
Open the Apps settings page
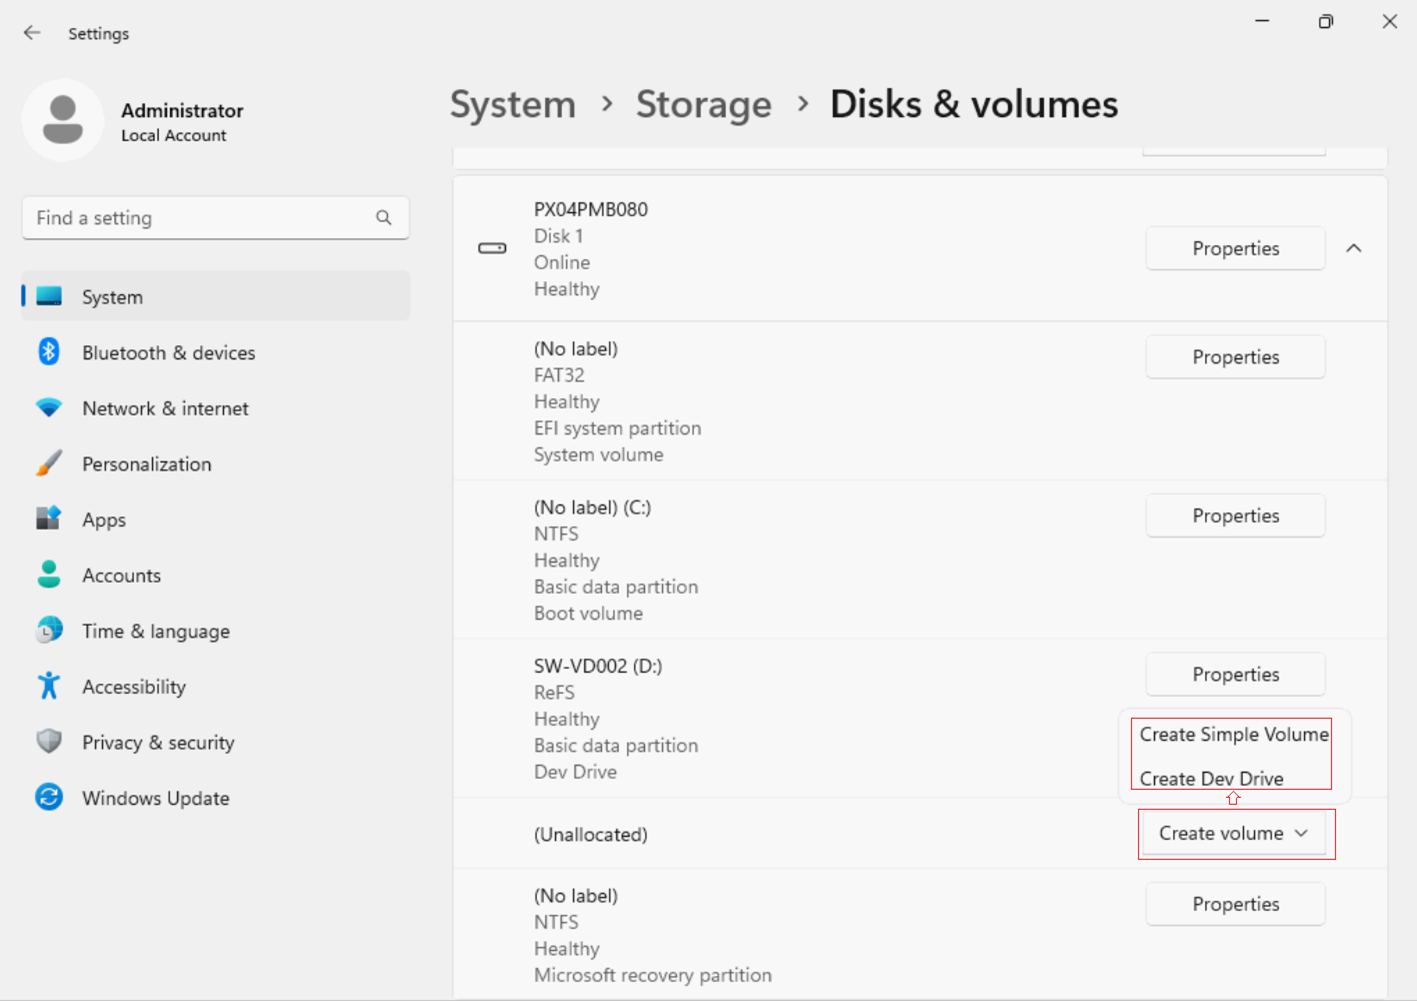coord(104,520)
